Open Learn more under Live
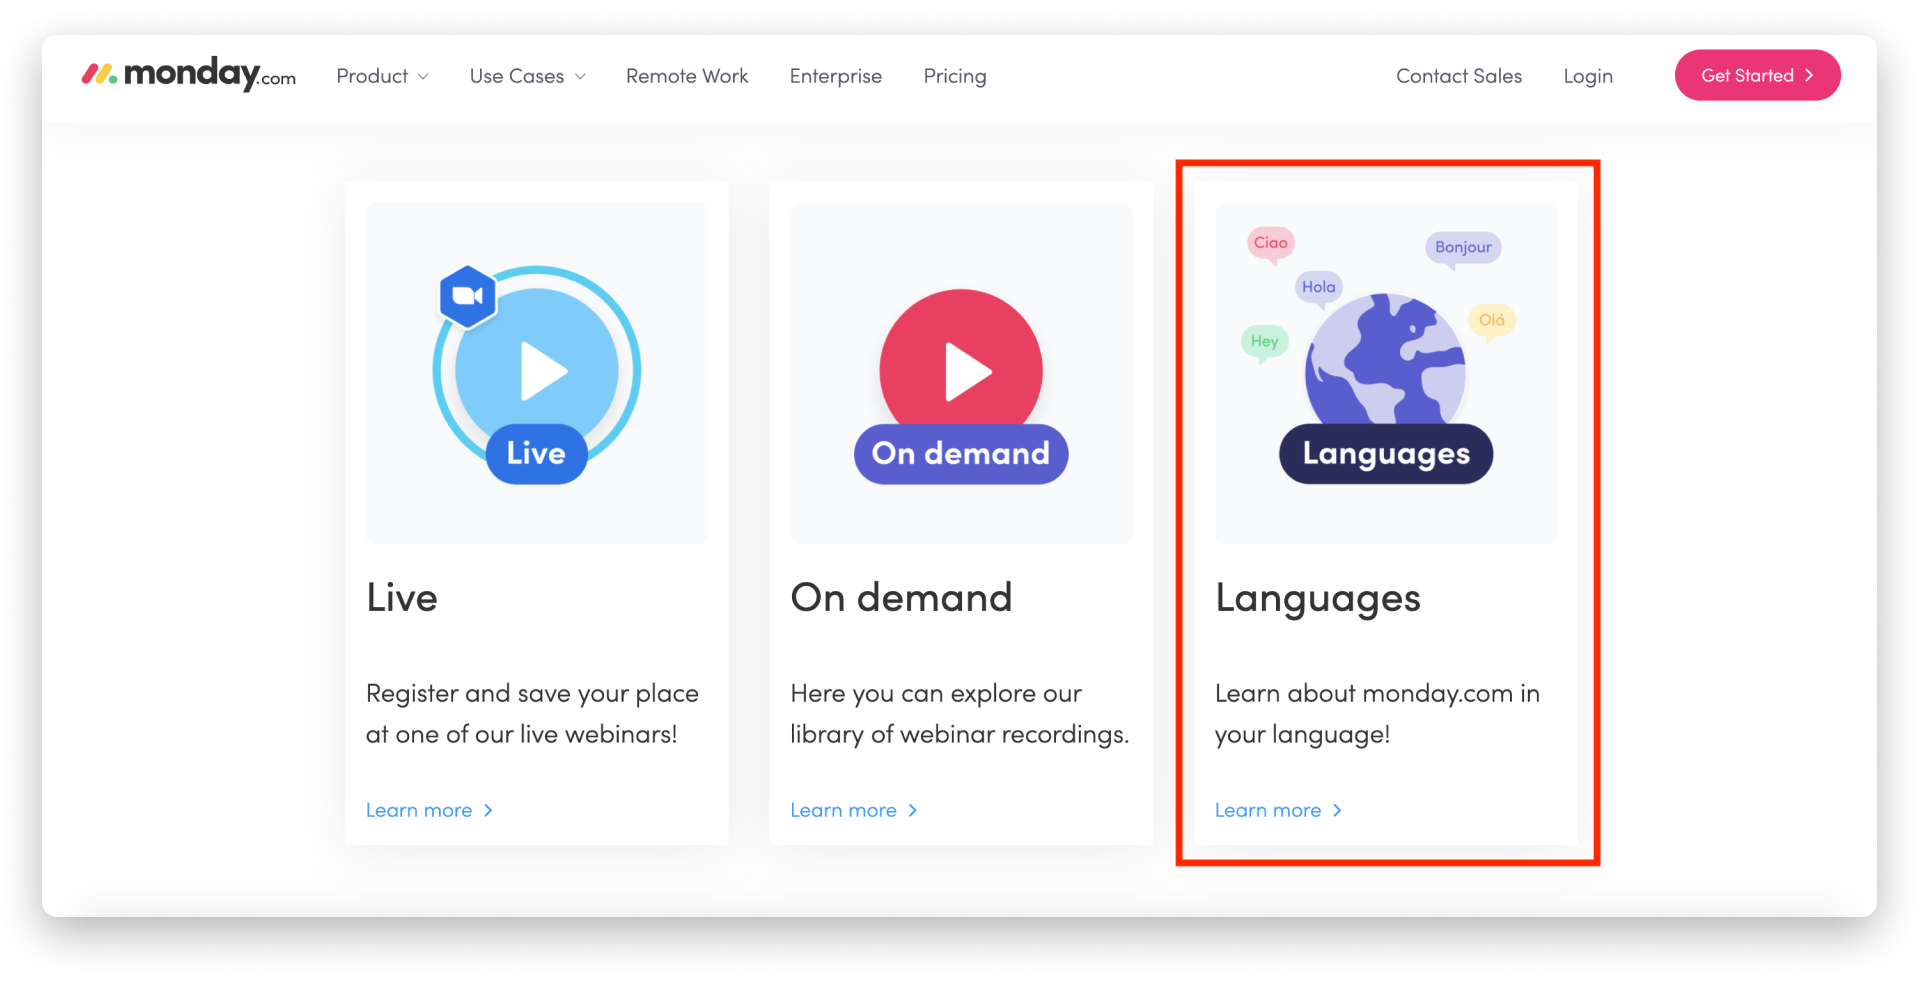This screenshot has height=982, width=1920. tap(430, 810)
